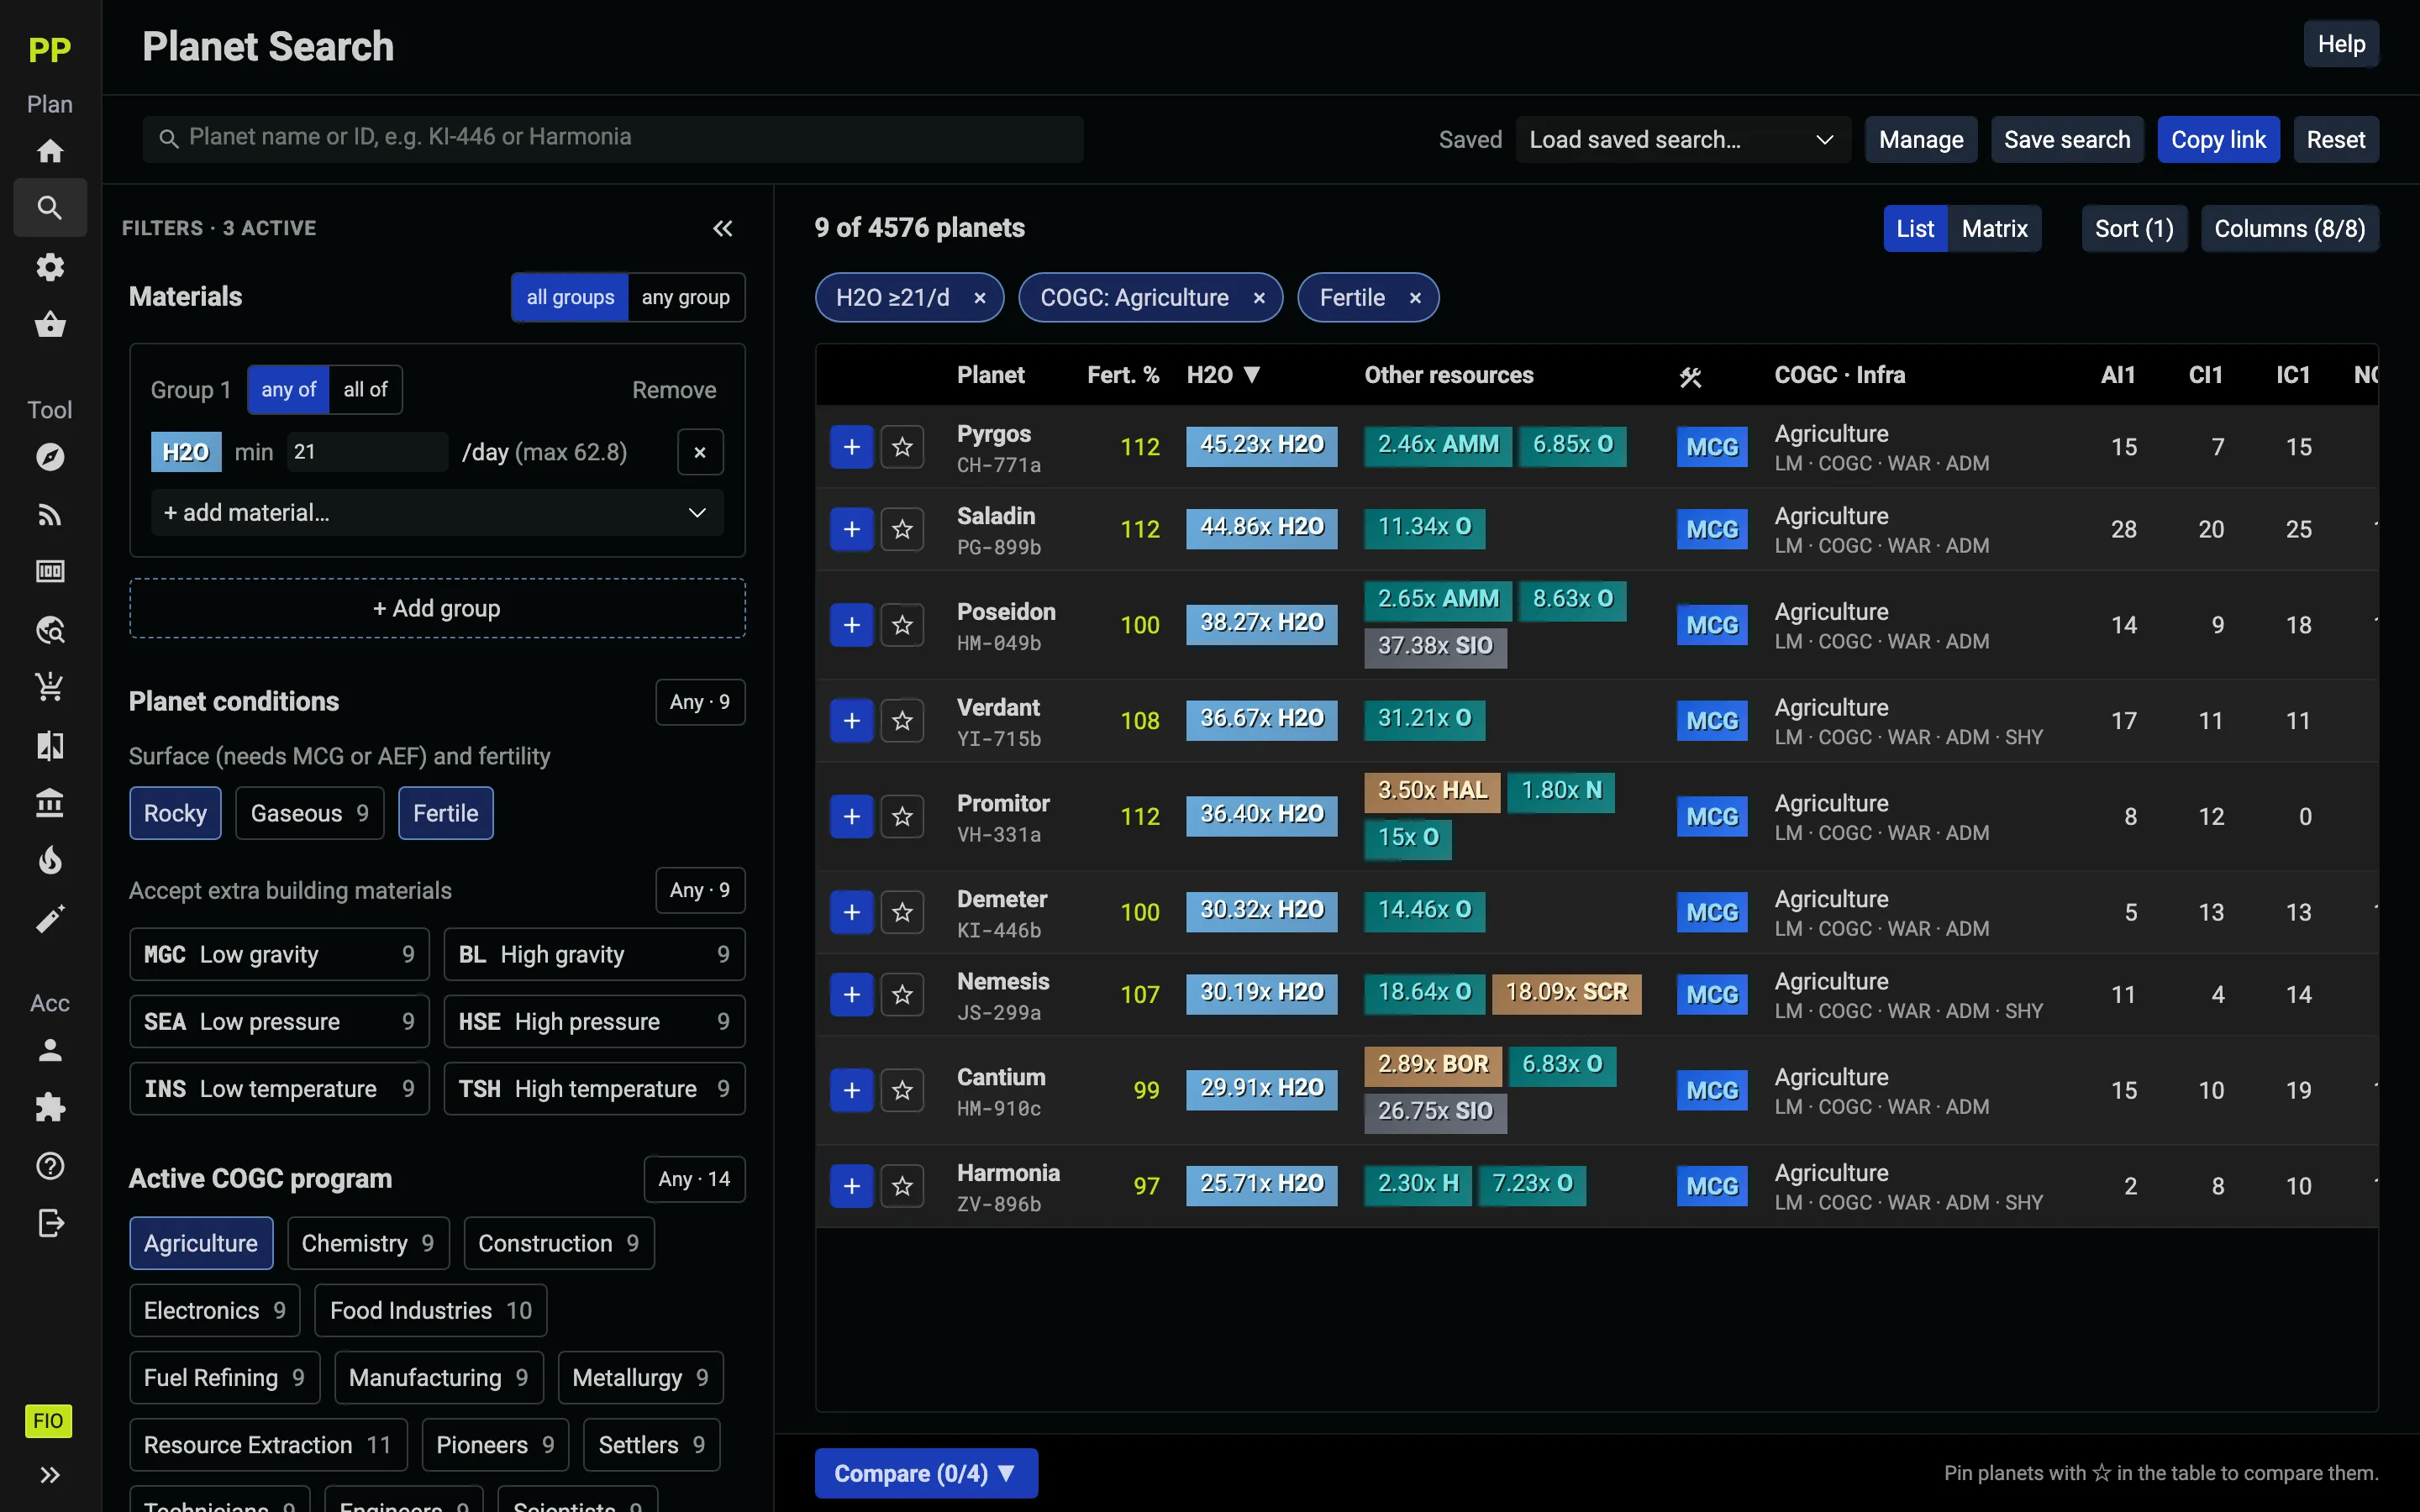2420x1512 pixels.
Task: Open the add material dropdown
Action: [x=437, y=513]
